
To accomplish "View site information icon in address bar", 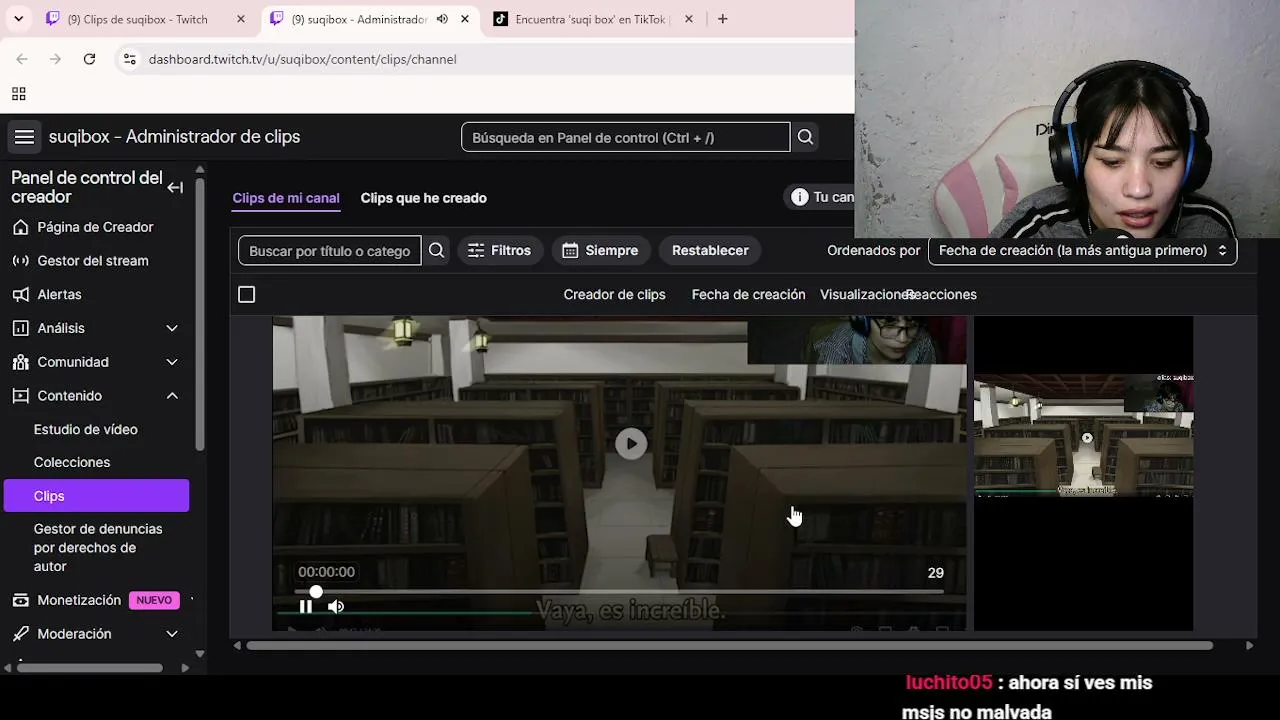I will coord(129,59).
